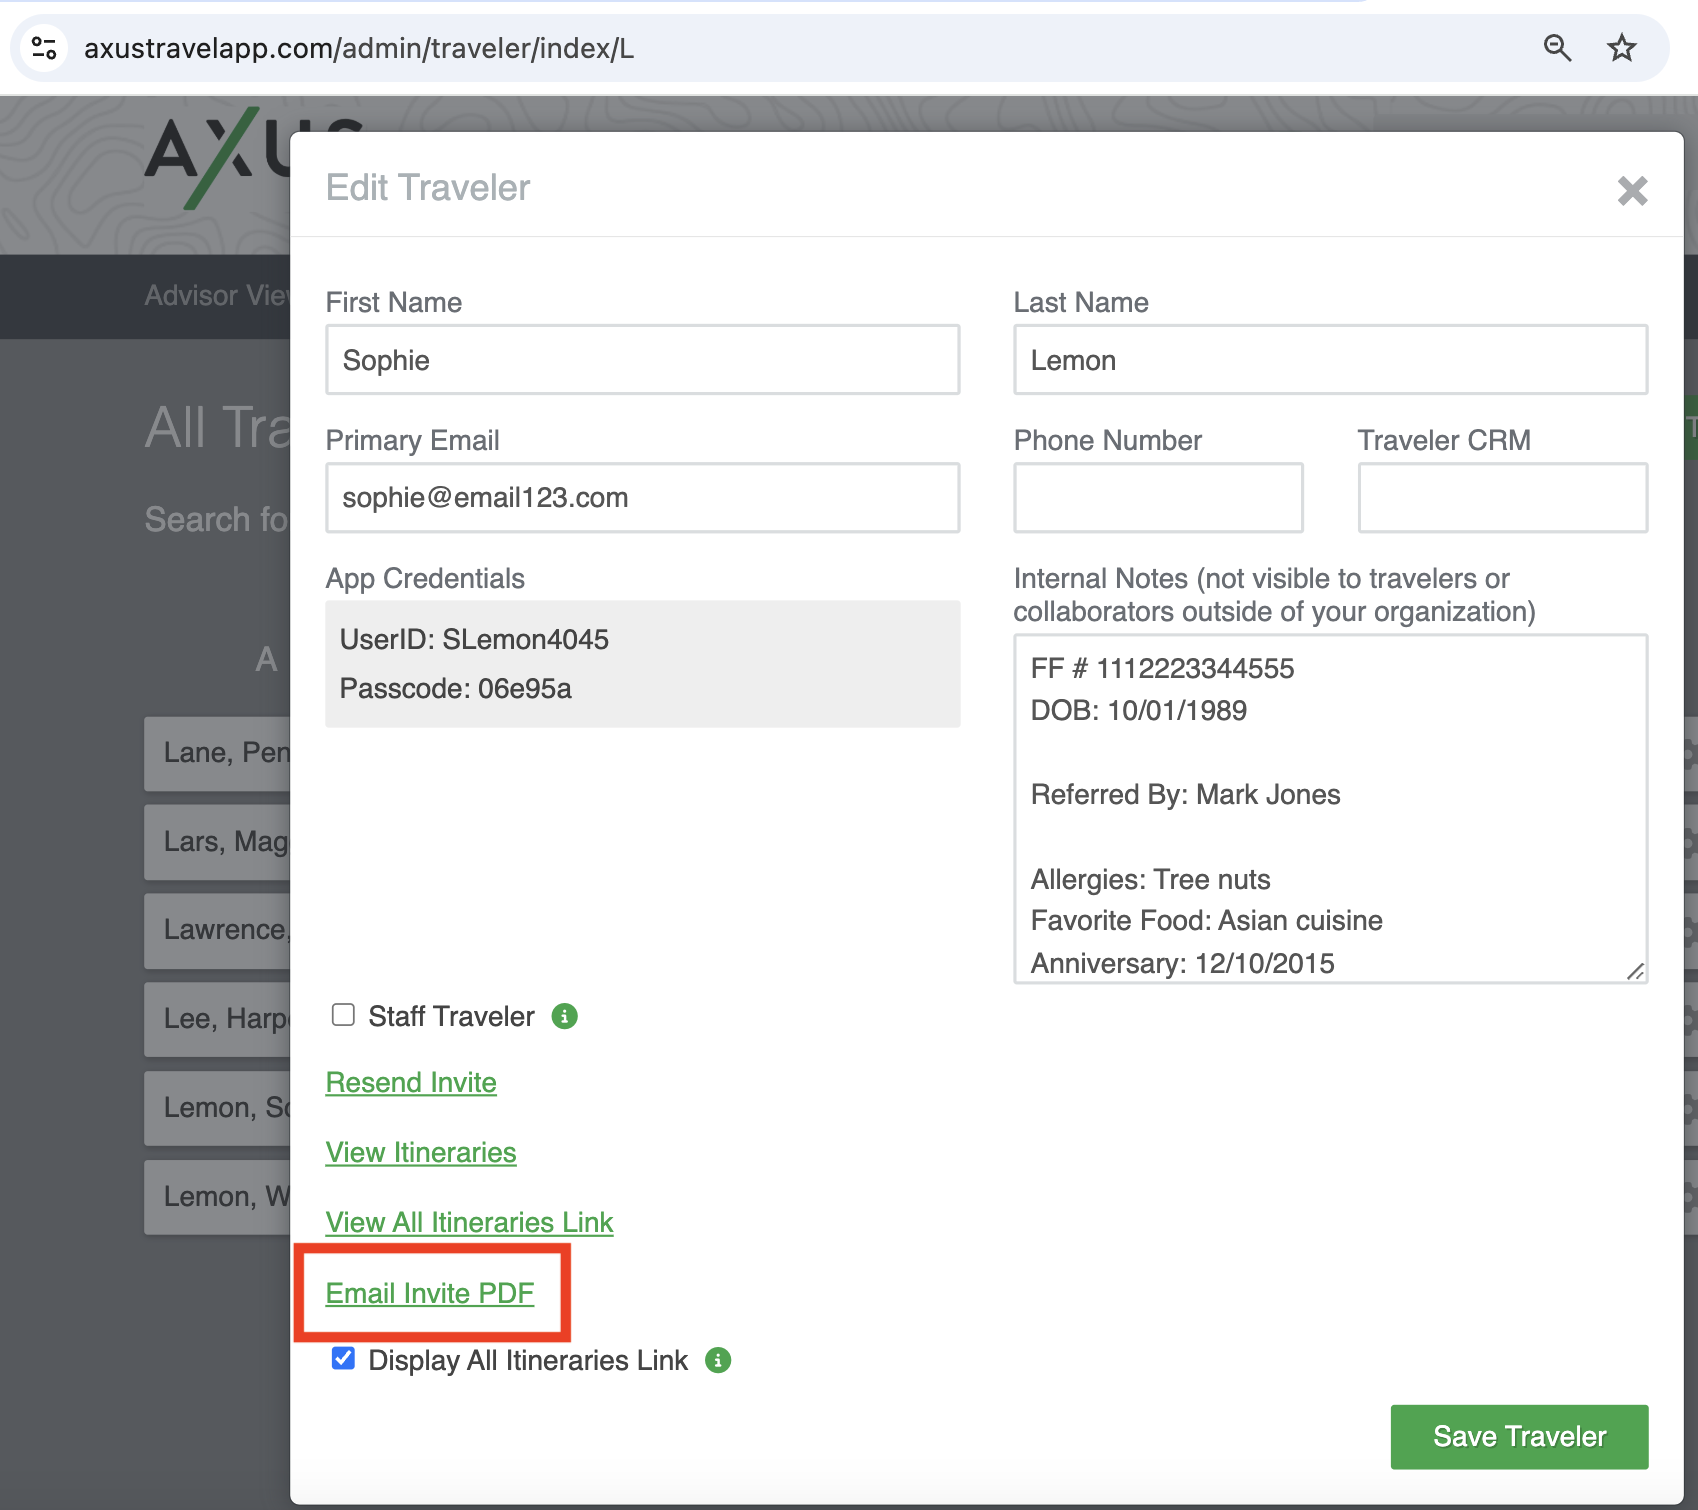
Task: Click inside the Internal Notes text area
Action: tap(1331, 809)
